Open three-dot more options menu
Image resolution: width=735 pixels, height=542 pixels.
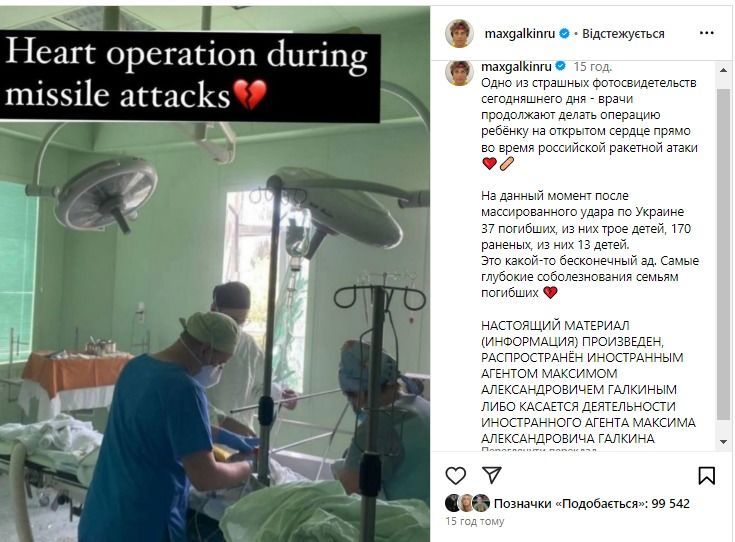706,33
